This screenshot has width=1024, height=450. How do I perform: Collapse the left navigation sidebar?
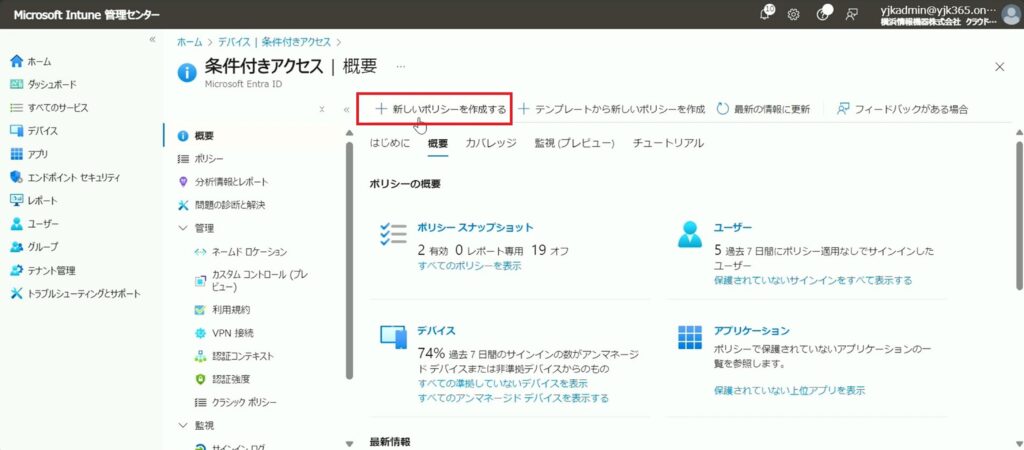(x=152, y=39)
